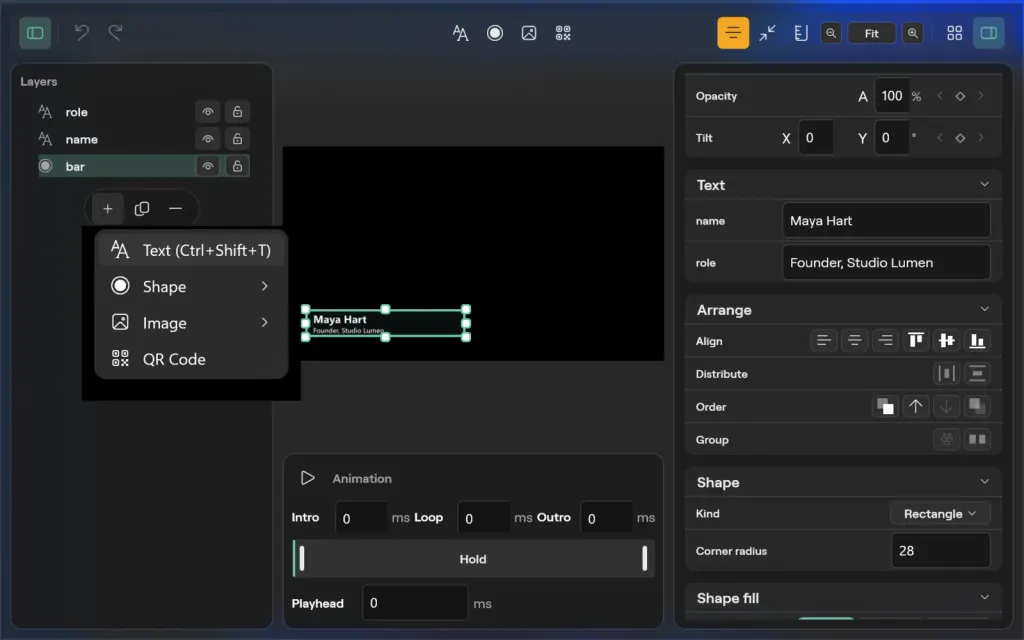This screenshot has width=1024, height=640.
Task: Add text with top toolbar text icon
Action: [x=460, y=33]
